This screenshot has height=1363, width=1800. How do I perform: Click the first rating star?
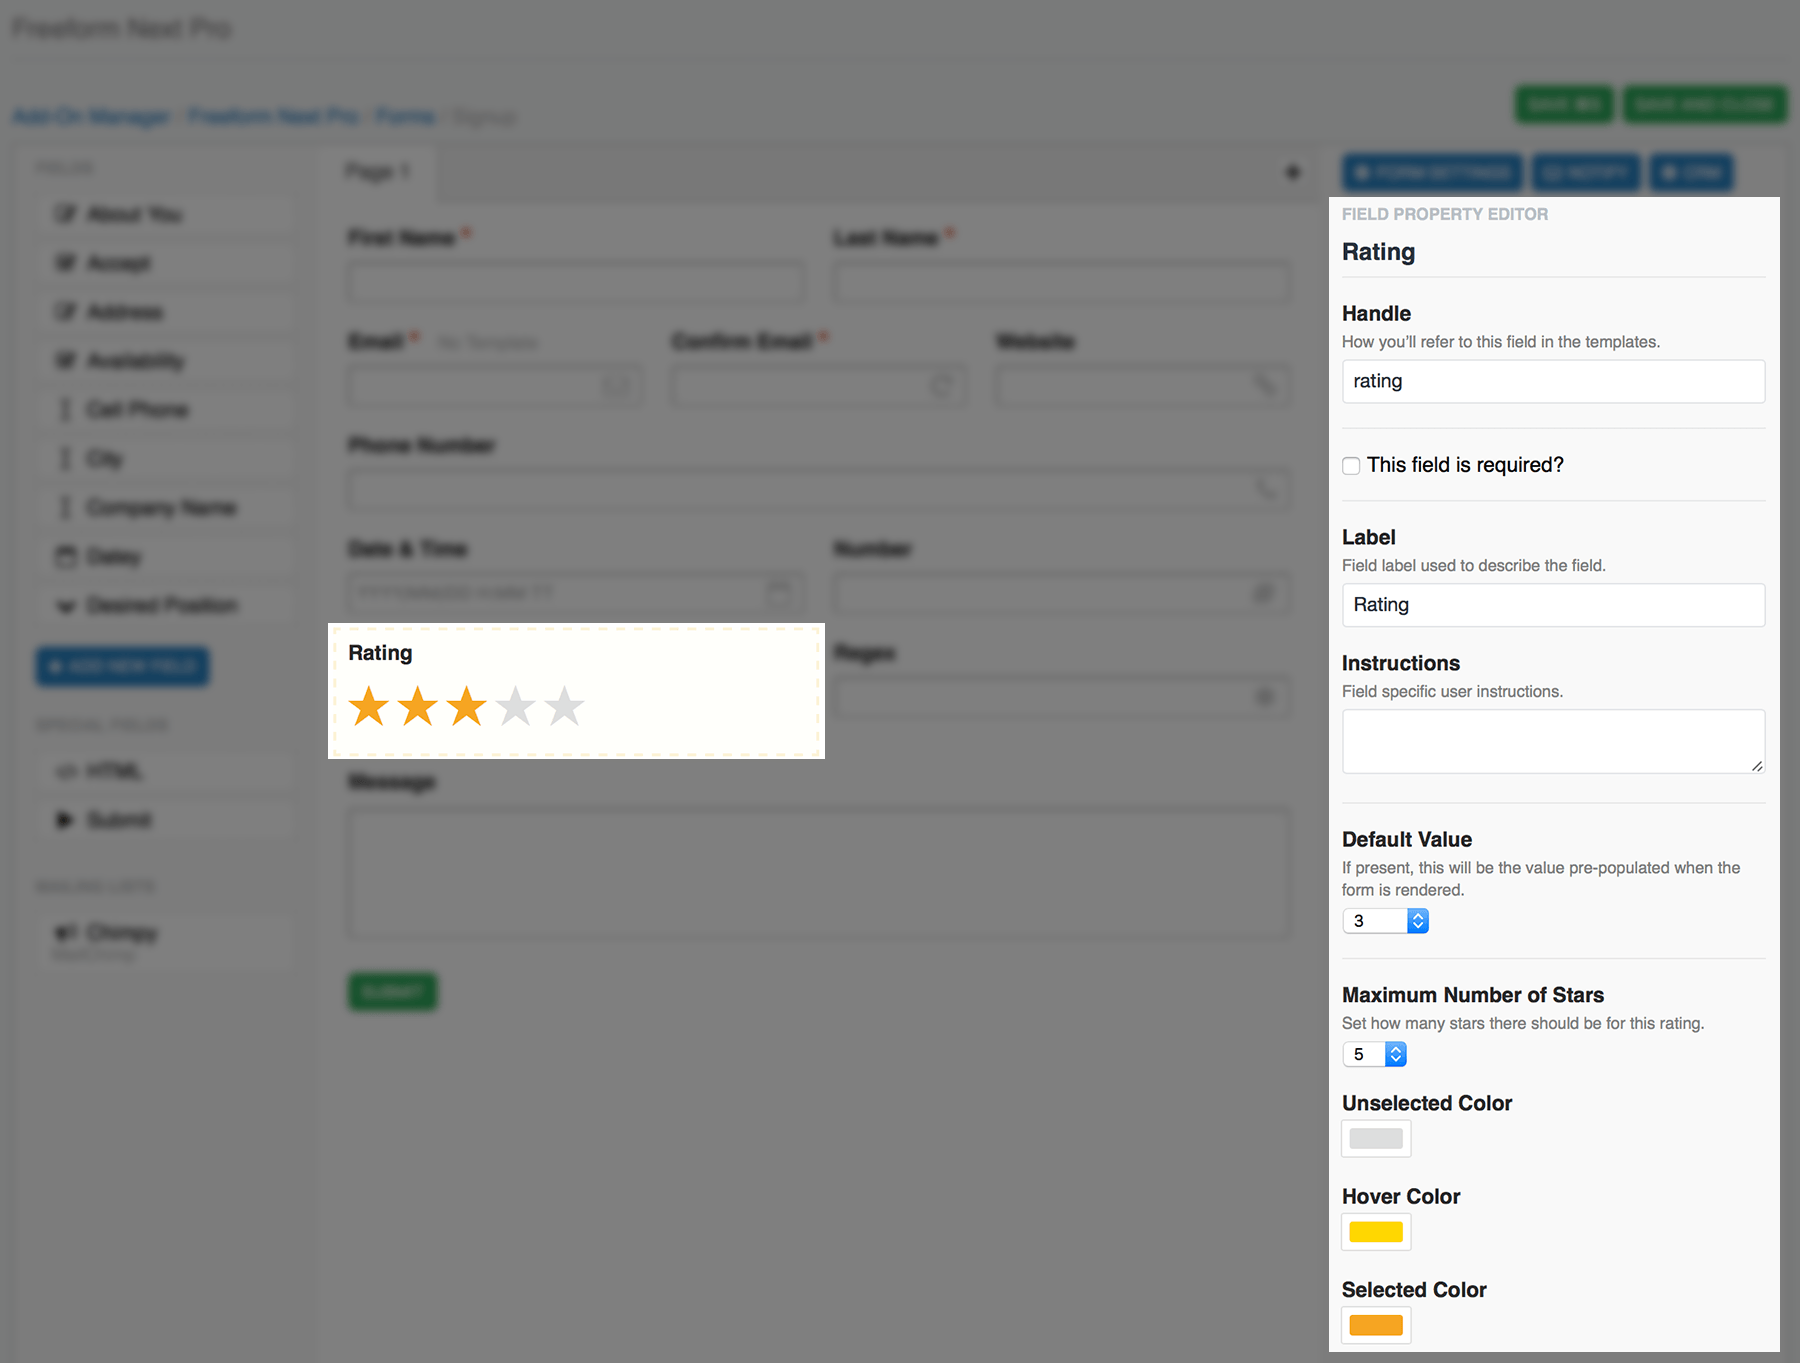pos(369,706)
